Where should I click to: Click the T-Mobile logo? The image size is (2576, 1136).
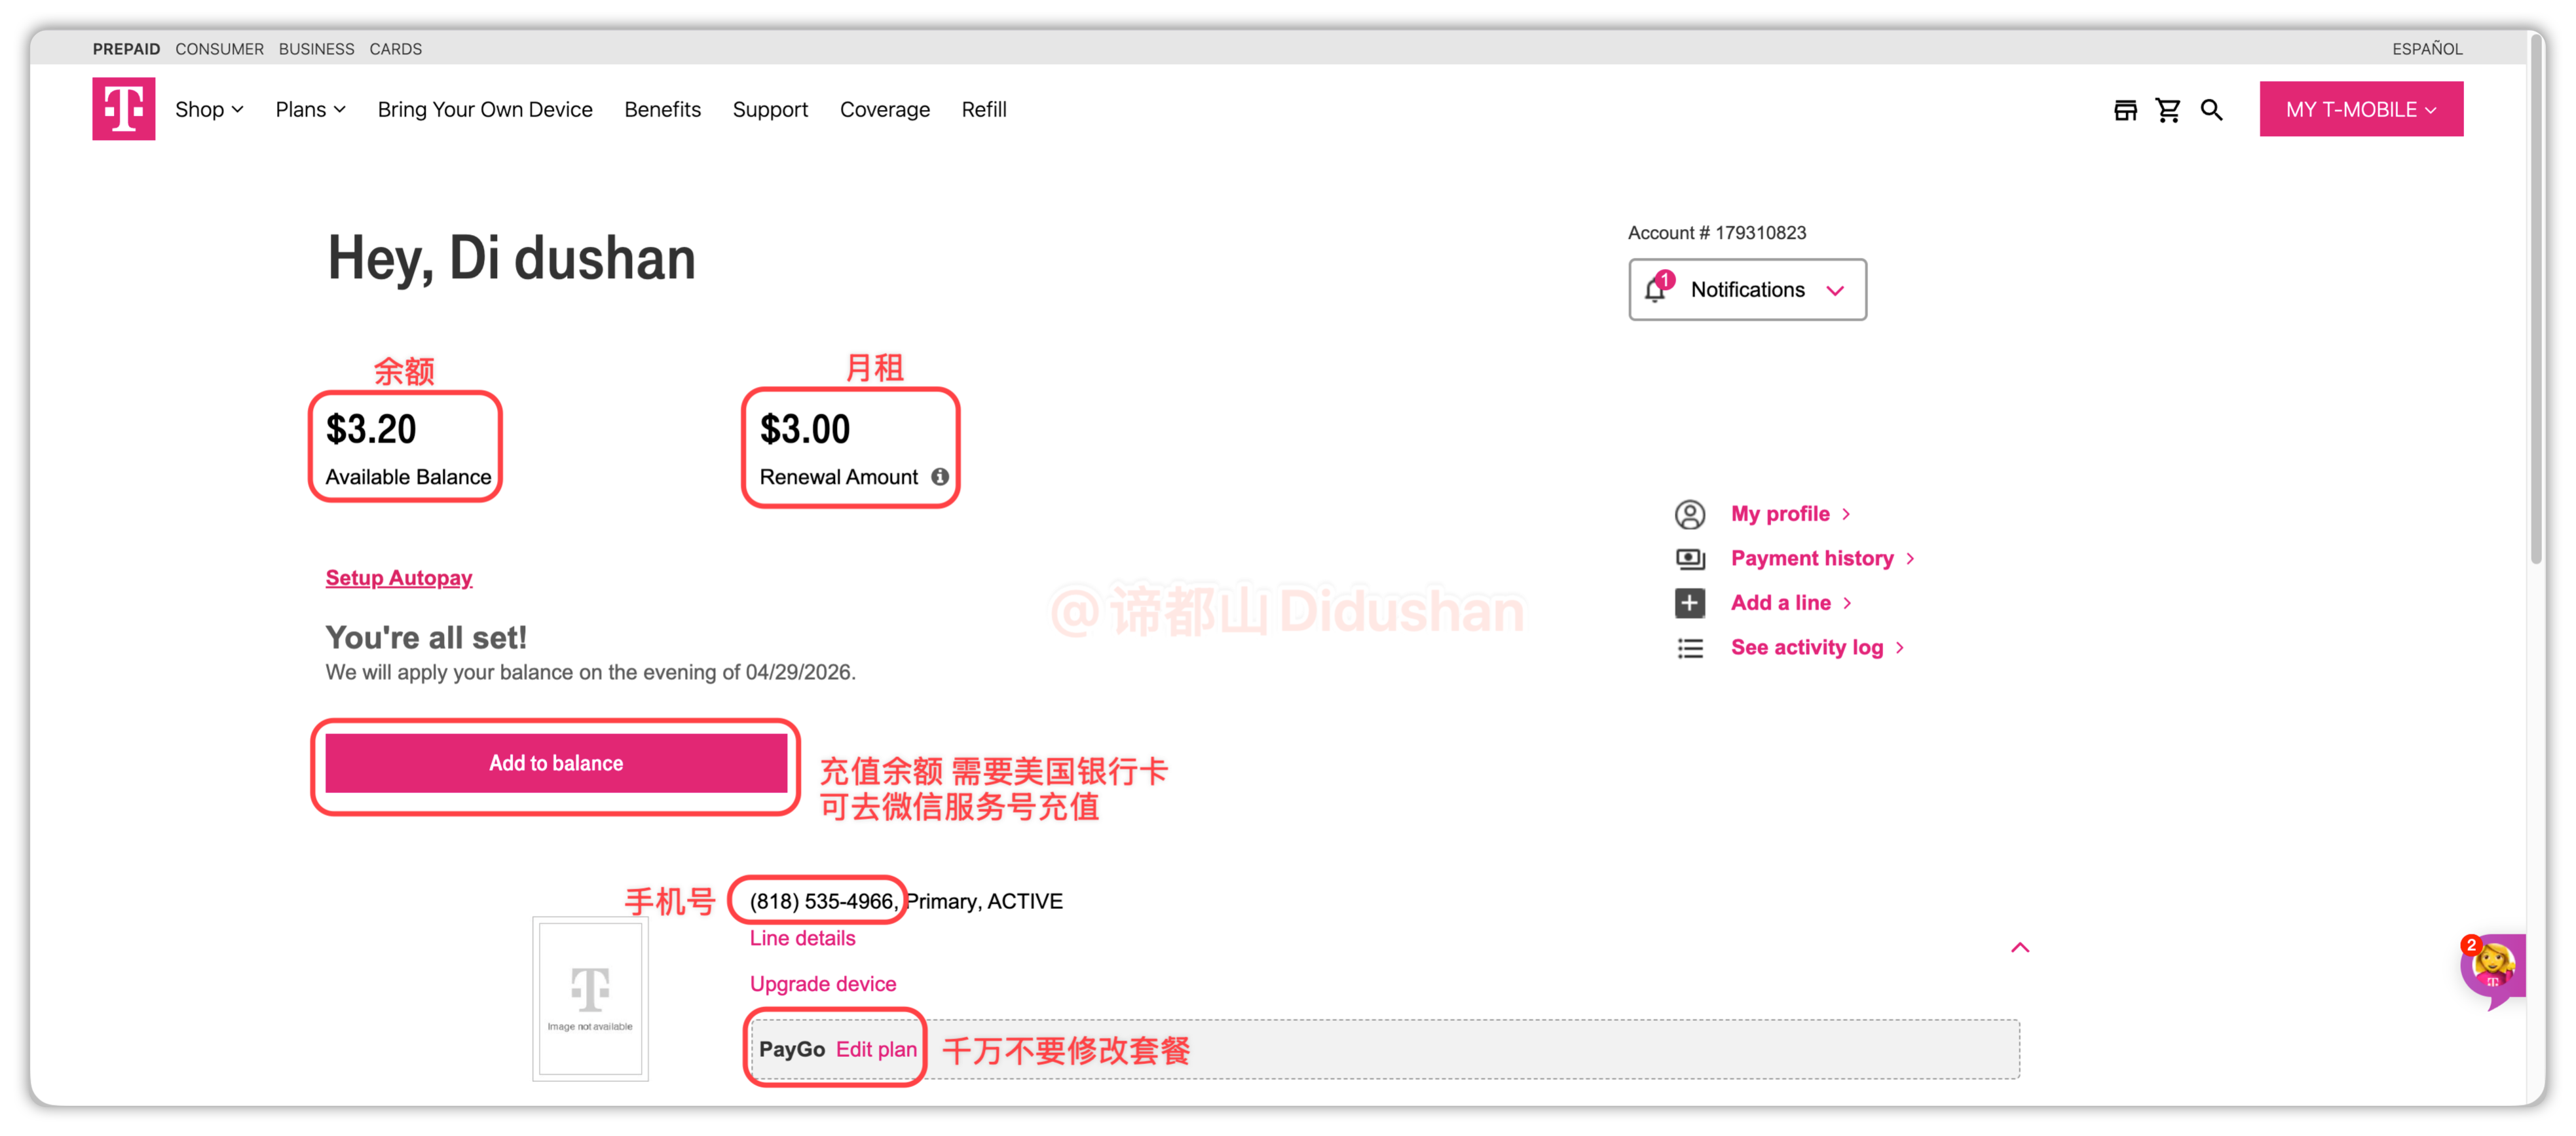[x=124, y=109]
